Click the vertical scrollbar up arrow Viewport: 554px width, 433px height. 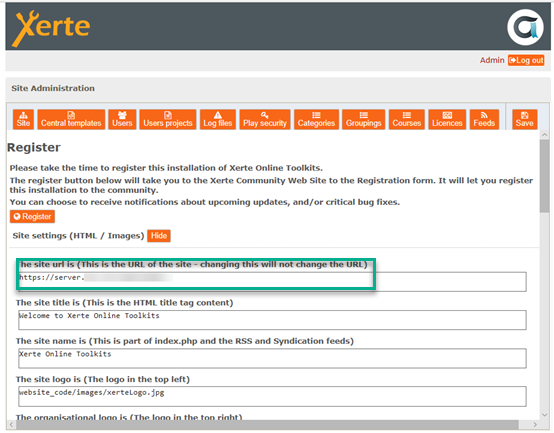pos(544,135)
